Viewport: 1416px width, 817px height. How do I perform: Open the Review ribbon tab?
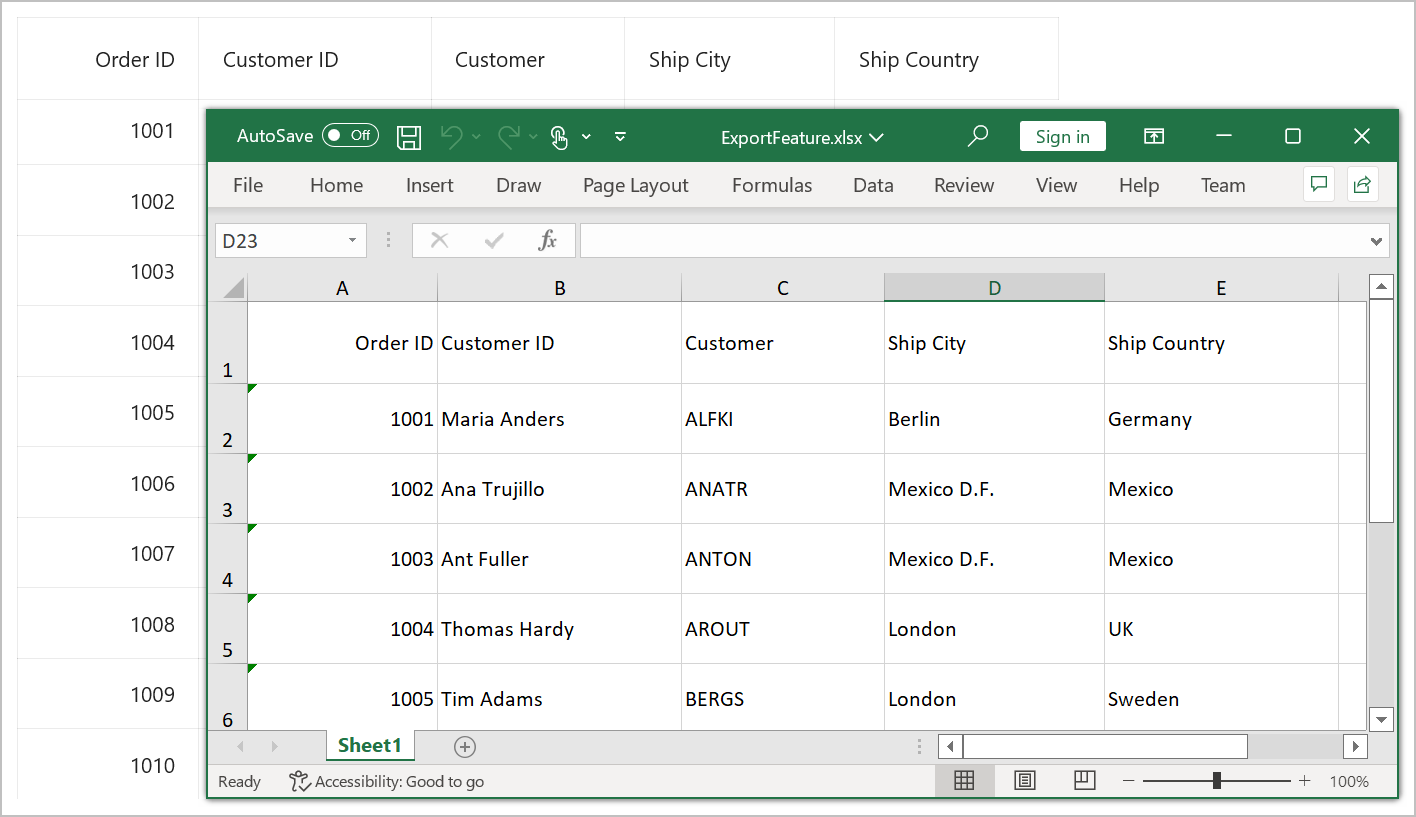tap(964, 185)
